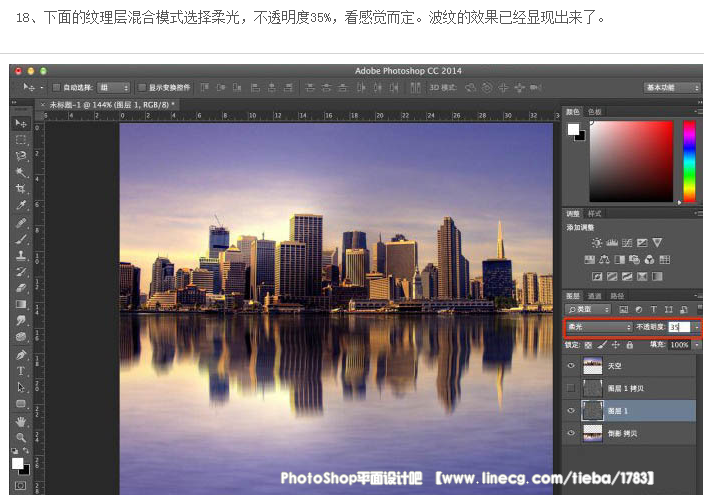The width and height of the screenshot is (704, 495).
Task: Pick a color in the color field
Action: click(x=631, y=161)
